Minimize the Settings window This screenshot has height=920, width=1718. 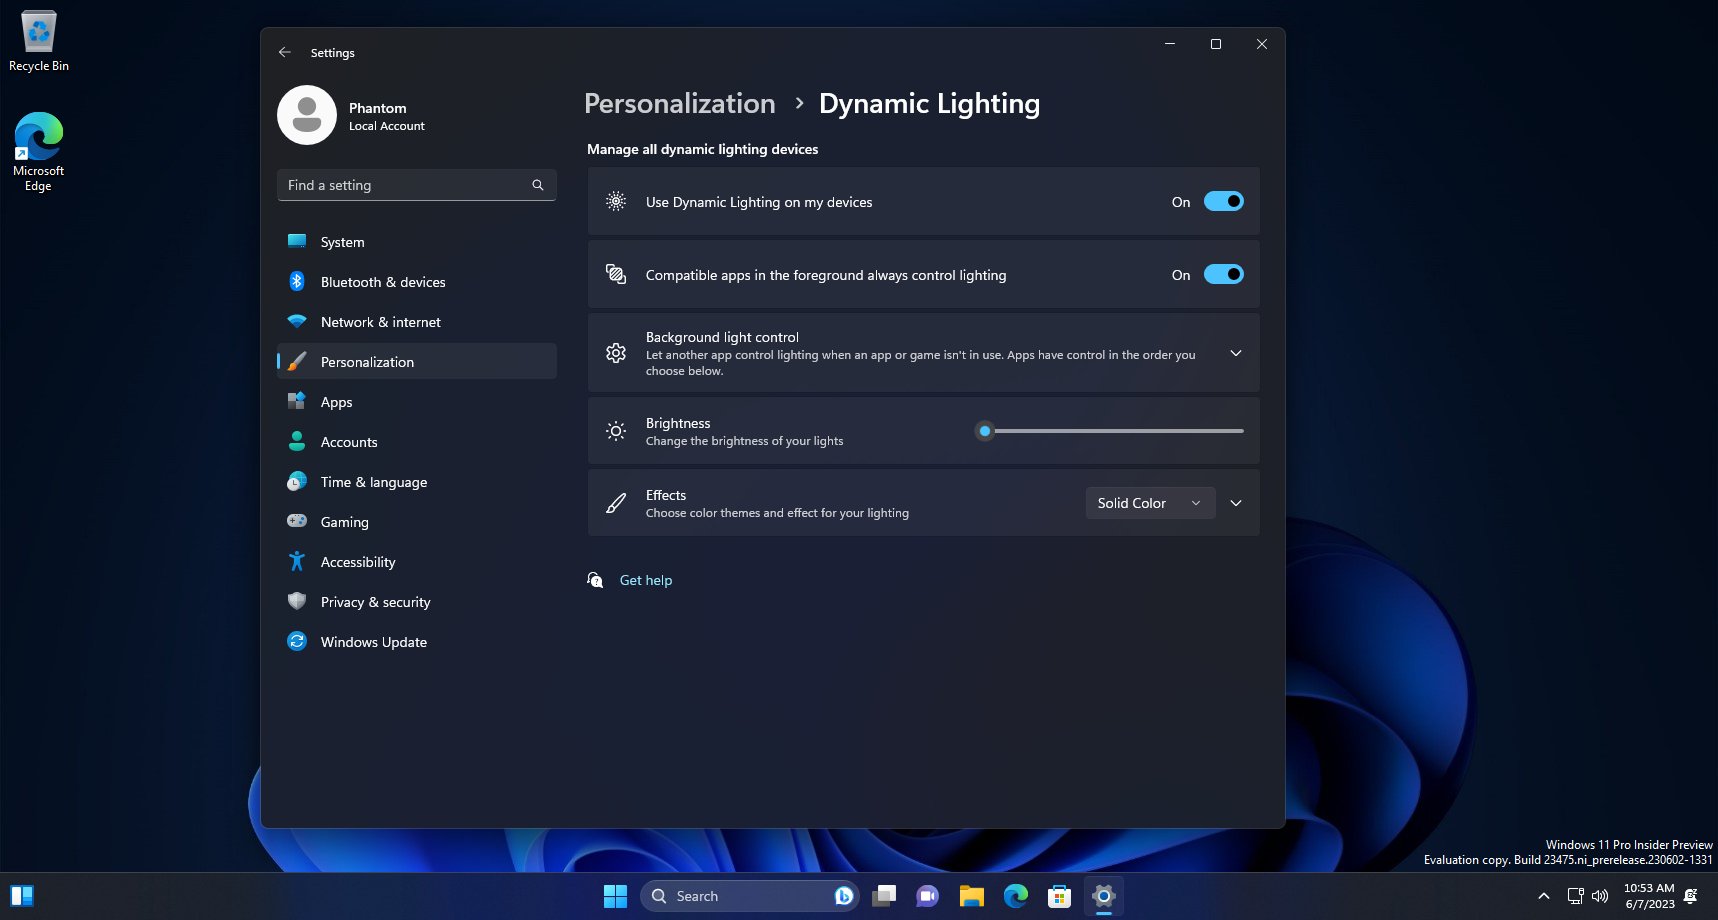pos(1170,44)
